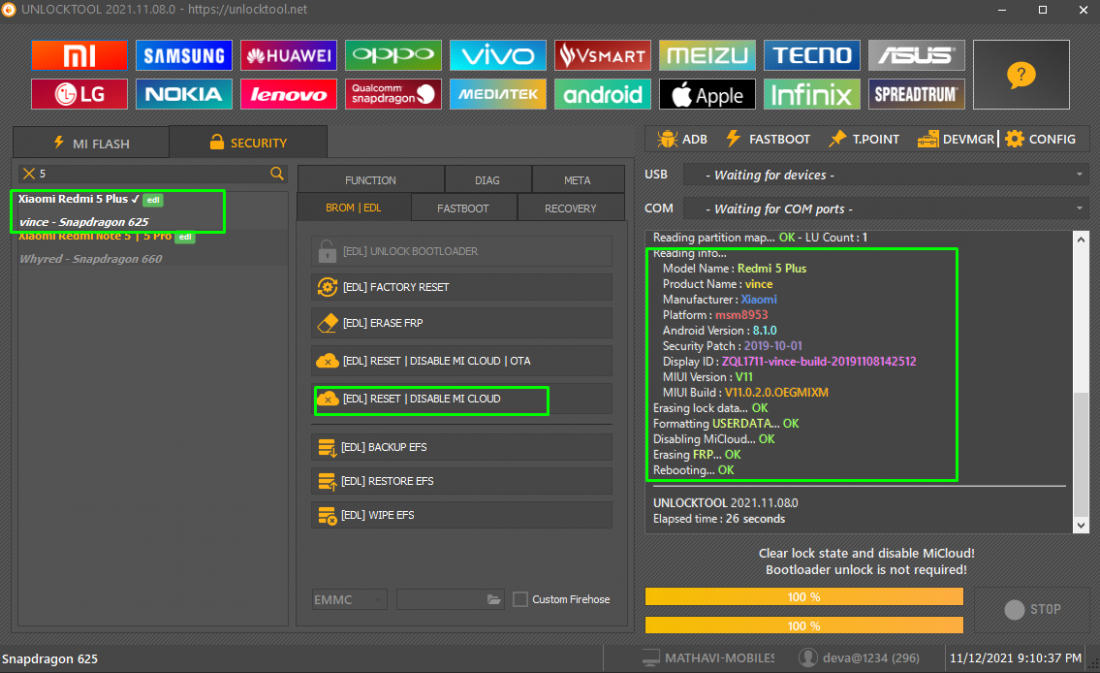Open the CONFIG settings
The width and height of the screenshot is (1100, 673).
coord(1040,139)
